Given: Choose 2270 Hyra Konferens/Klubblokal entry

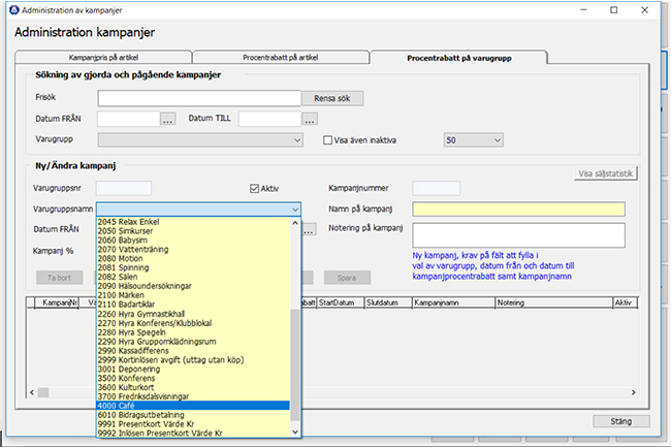Looking at the screenshot, I should pyautogui.click(x=193, y=323).
